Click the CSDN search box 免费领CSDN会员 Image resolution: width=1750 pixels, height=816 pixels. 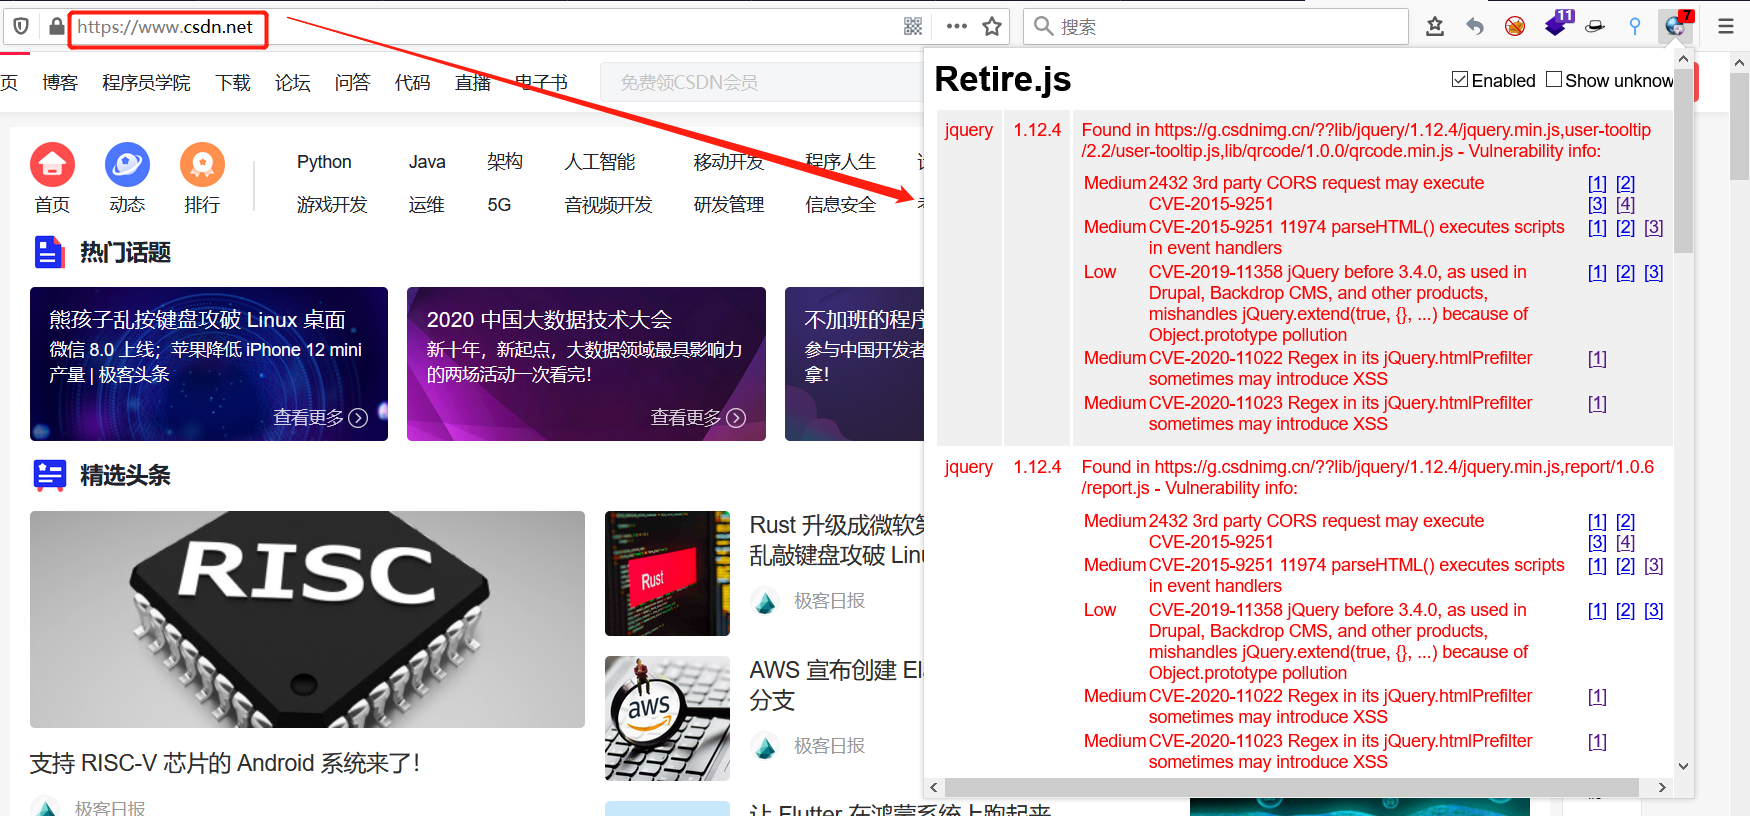[762, 82]
